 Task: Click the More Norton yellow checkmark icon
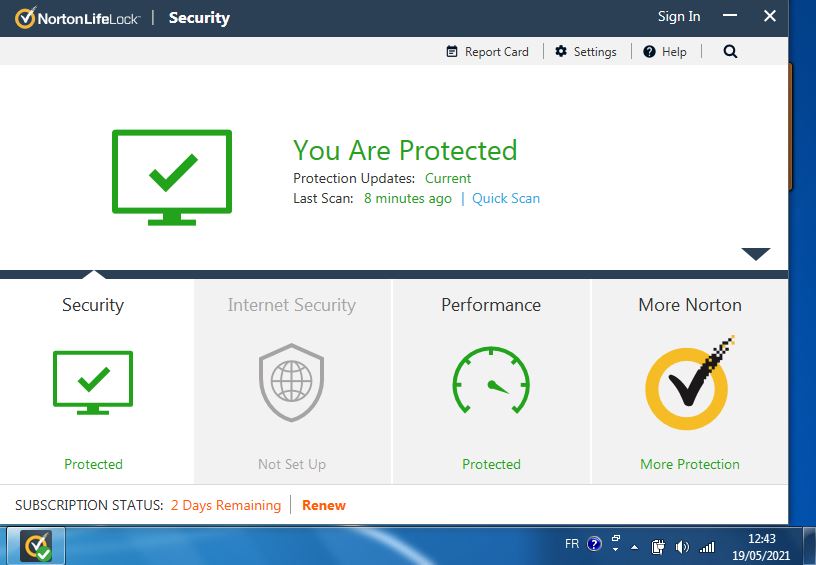point(689,383)
